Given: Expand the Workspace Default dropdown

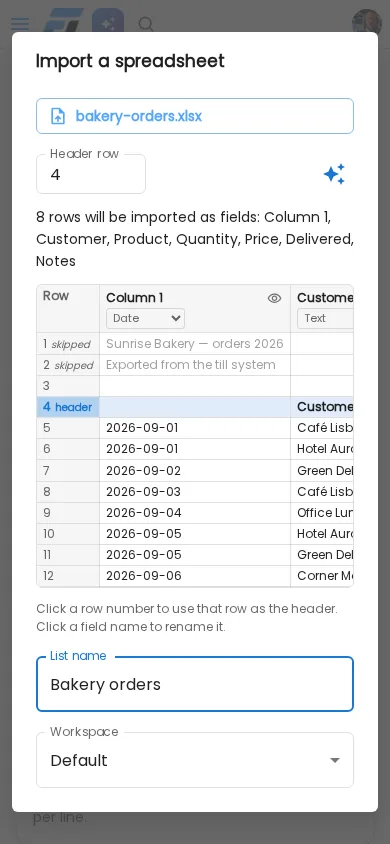Looking at the screenshot, I should coord(195,760).
